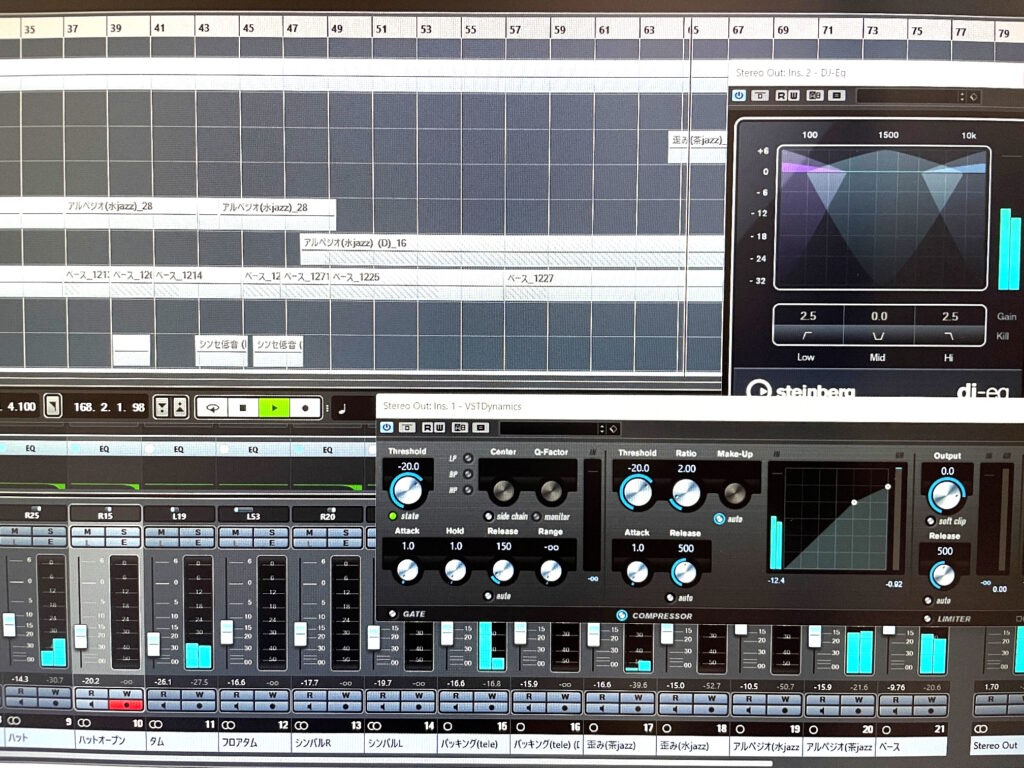Enable soft clip on the Limiter
Image resolution: width=1024 pixels, height=768 pixels.
point(931,520)
